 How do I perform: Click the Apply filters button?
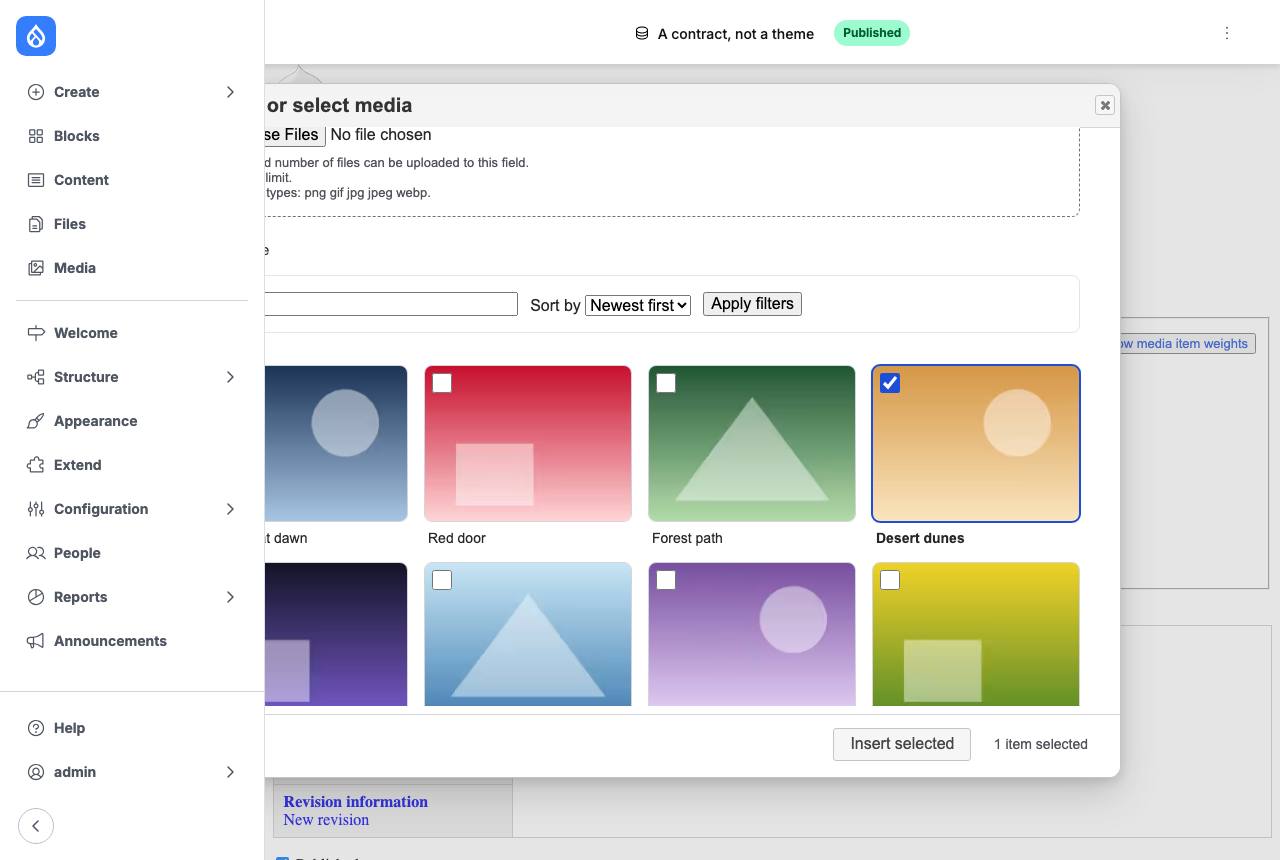752,304
